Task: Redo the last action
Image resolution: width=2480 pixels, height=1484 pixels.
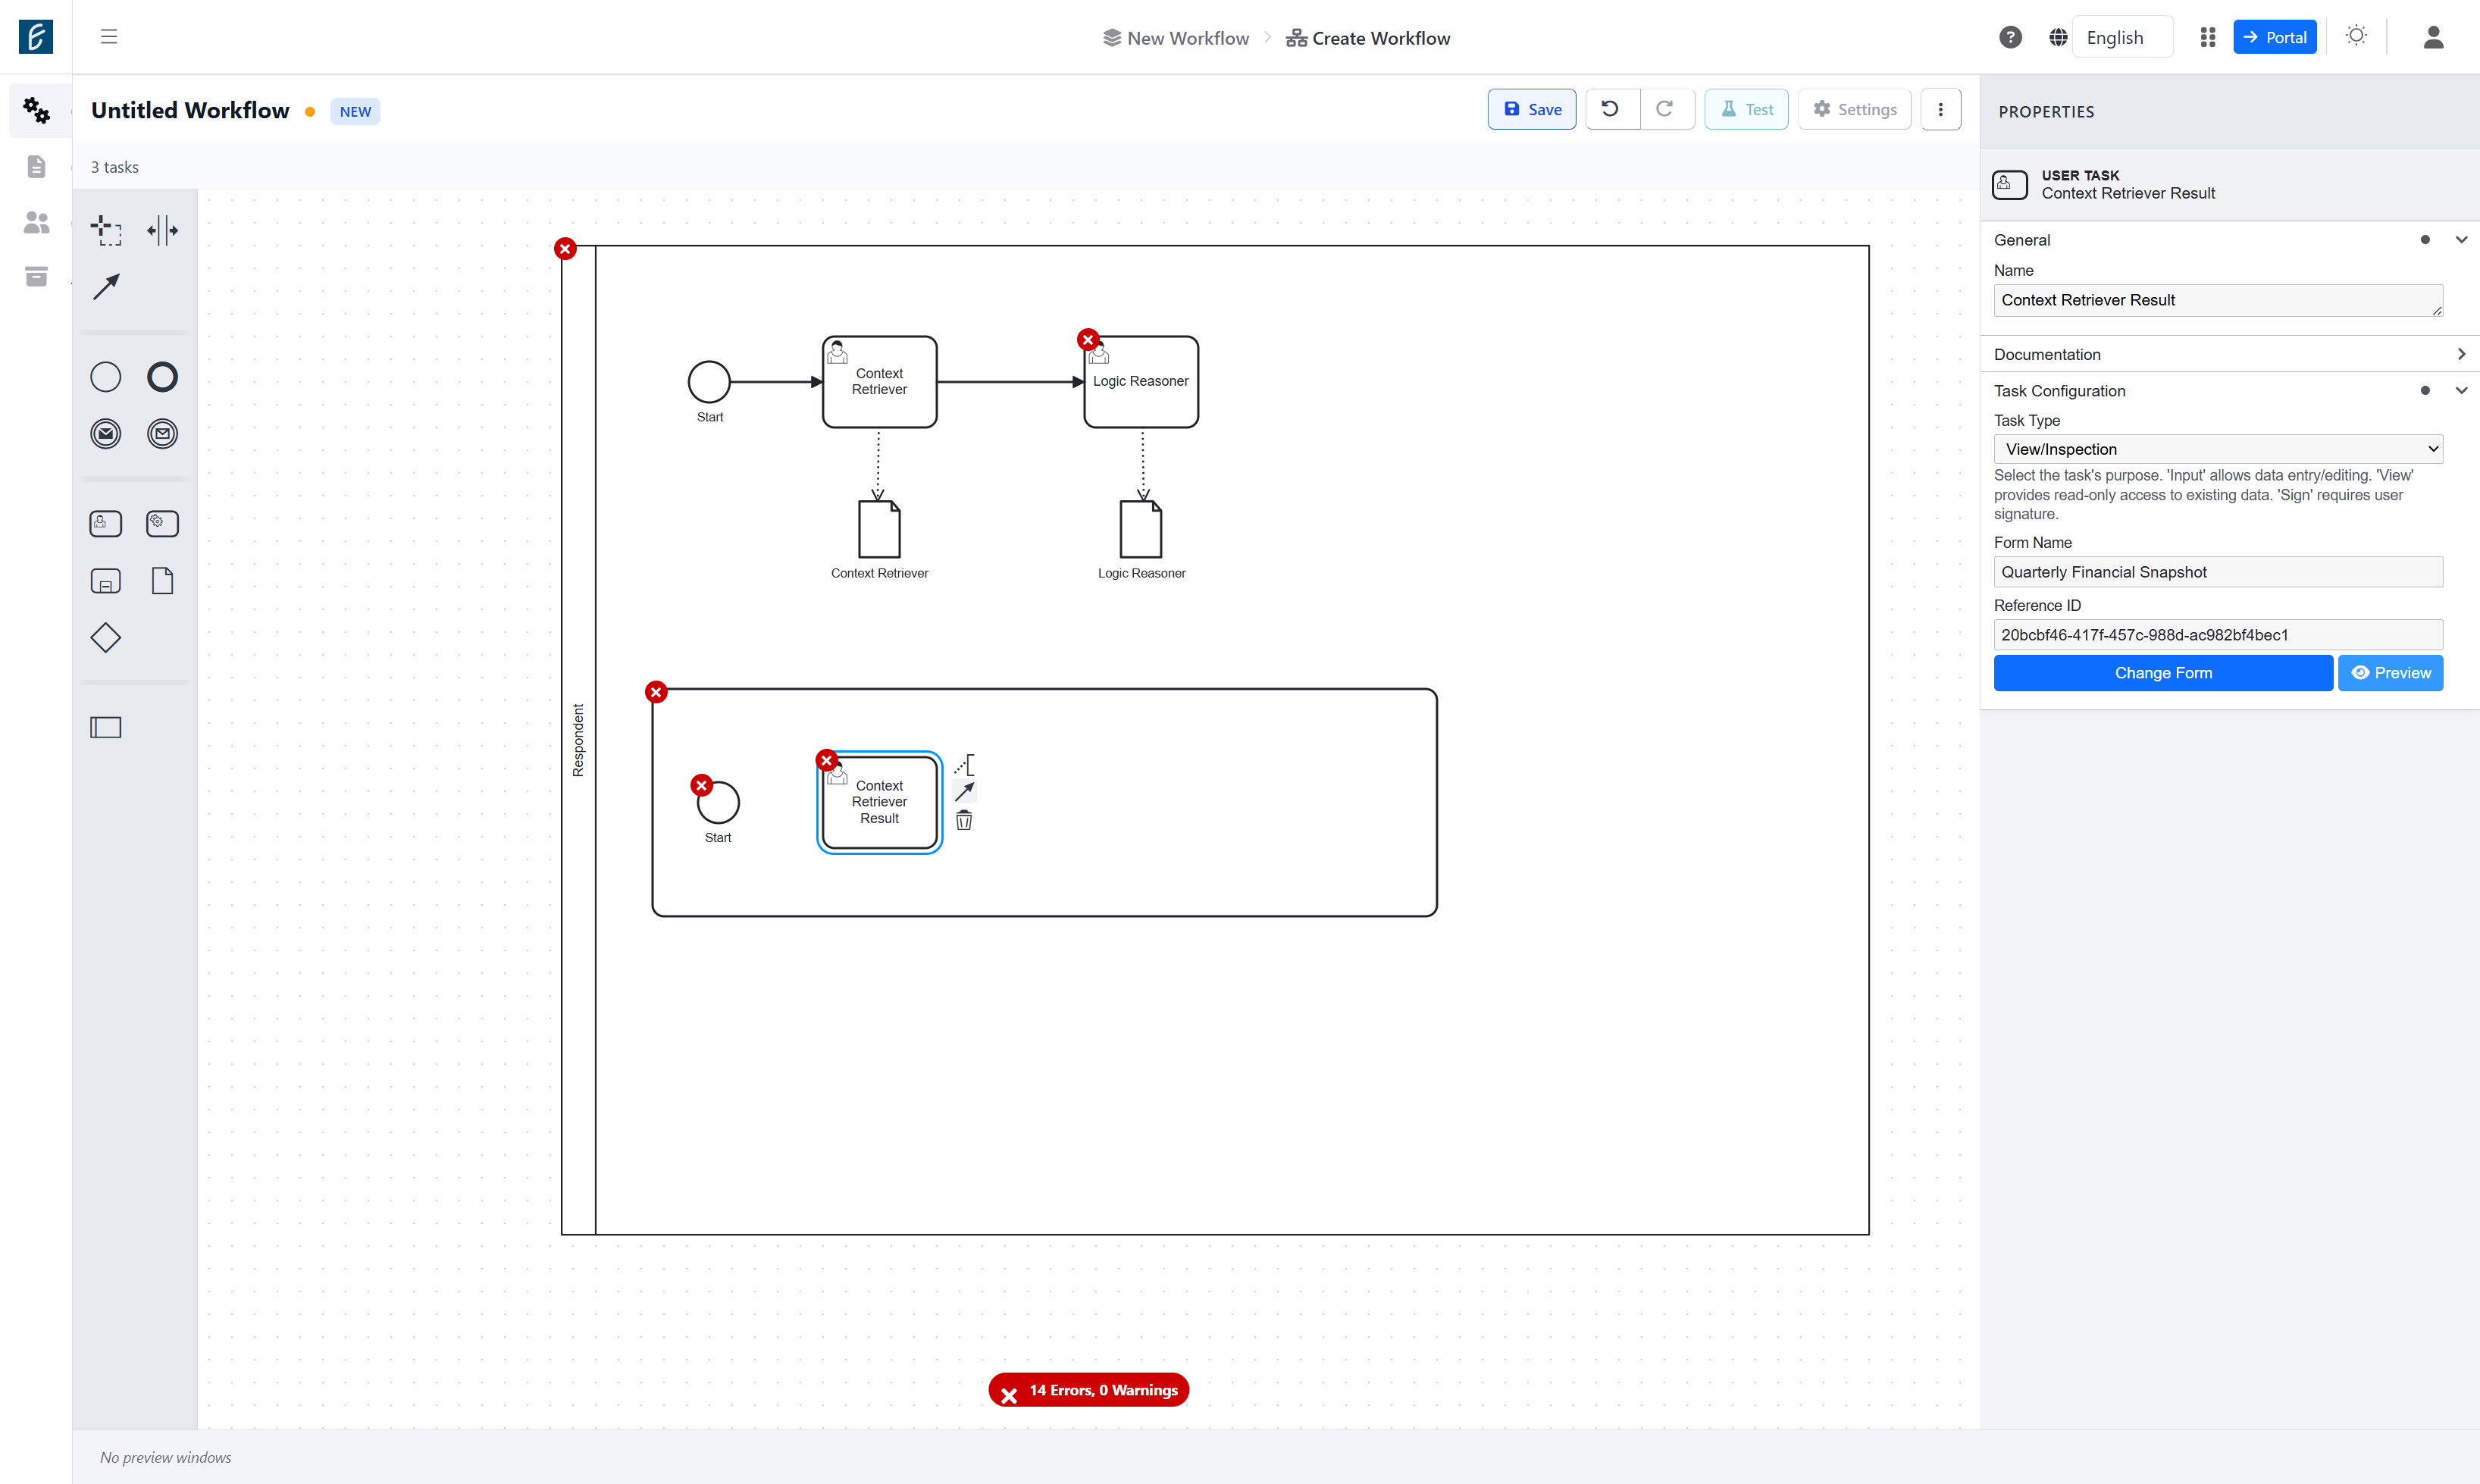Action: 1666,110
